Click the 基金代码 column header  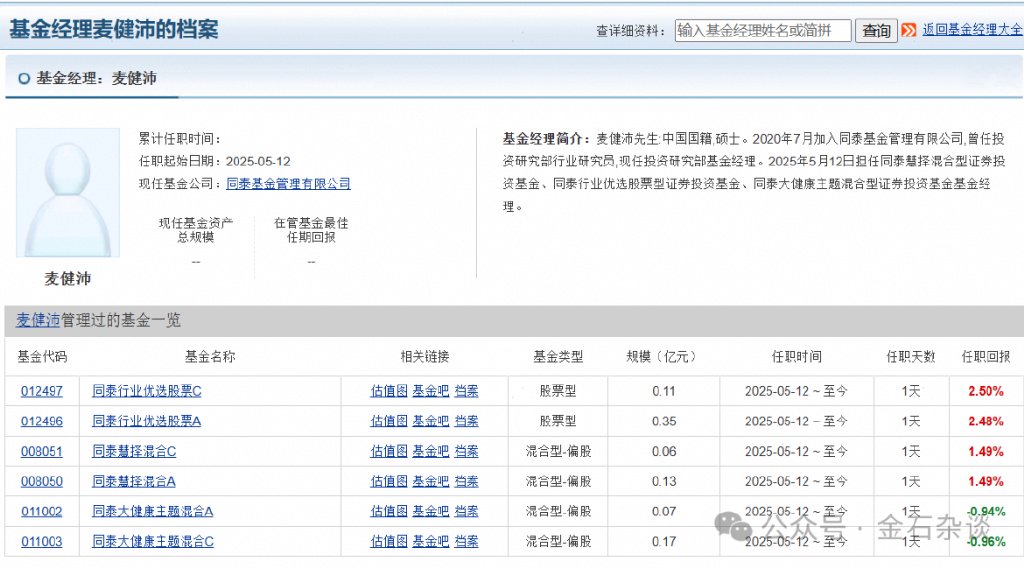(x=42, y=356)
